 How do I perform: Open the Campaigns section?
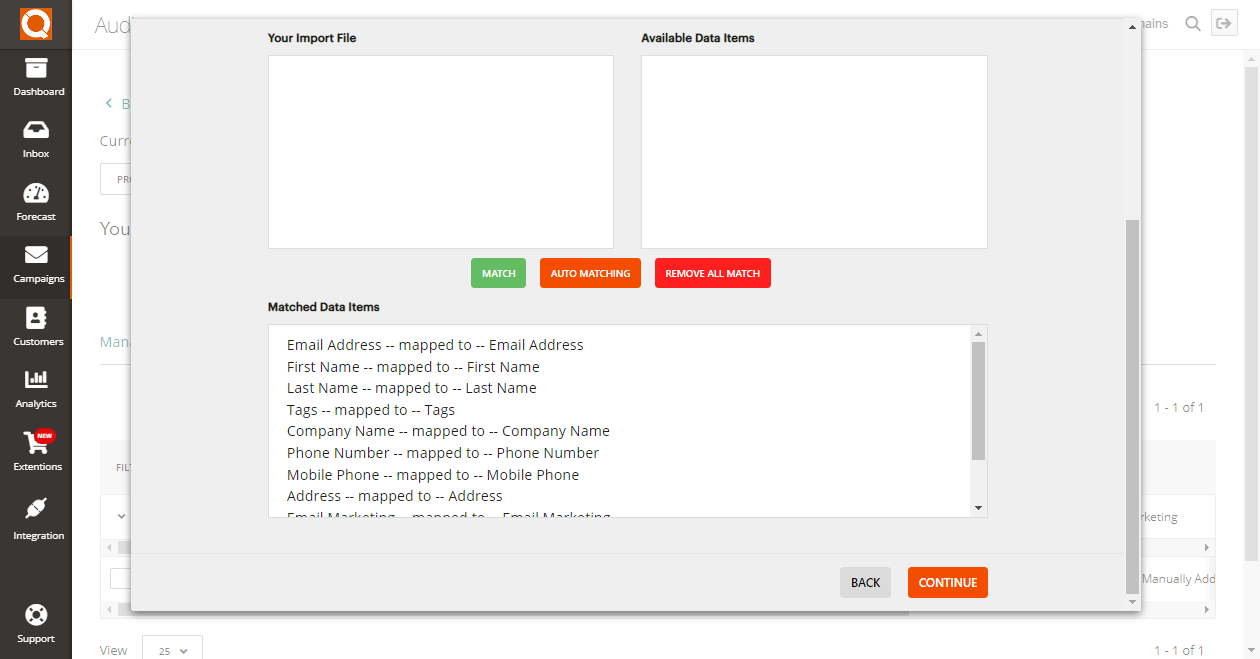pyautogui.click(x=36, y=265)
